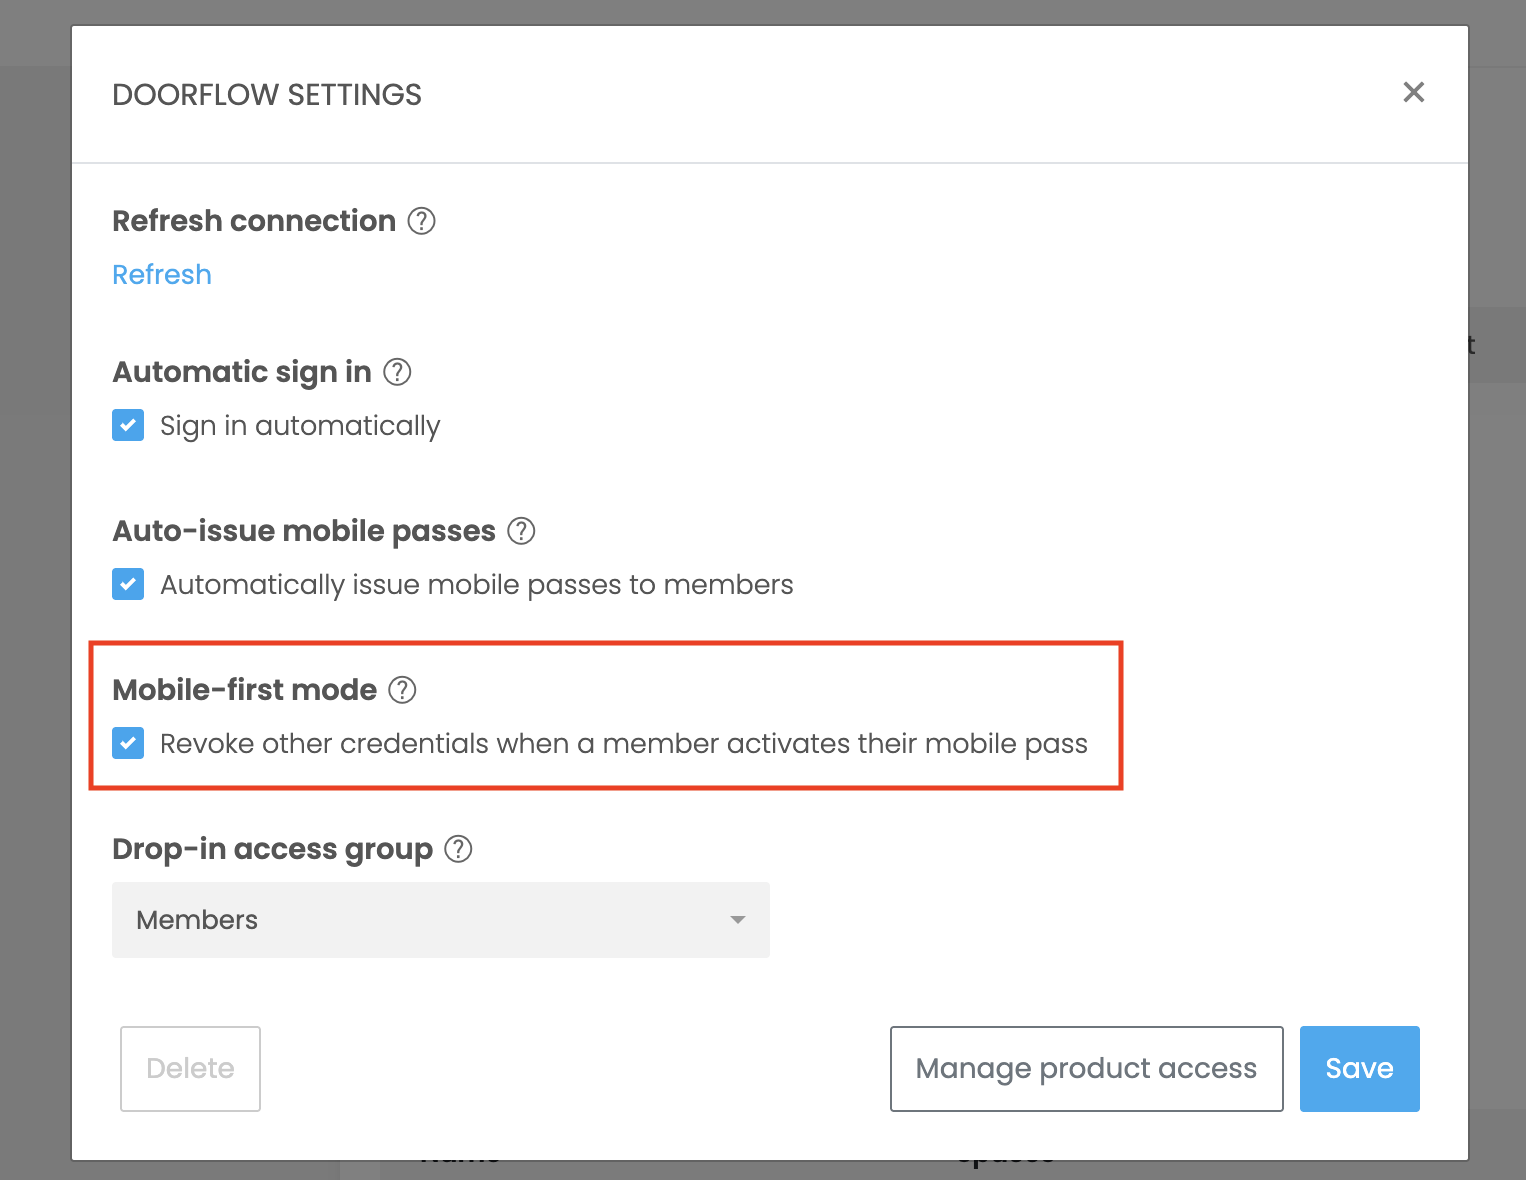Close the Doorflow Settings dialog
Screen dimensions: 1526x1180
tap(1413, 93)
